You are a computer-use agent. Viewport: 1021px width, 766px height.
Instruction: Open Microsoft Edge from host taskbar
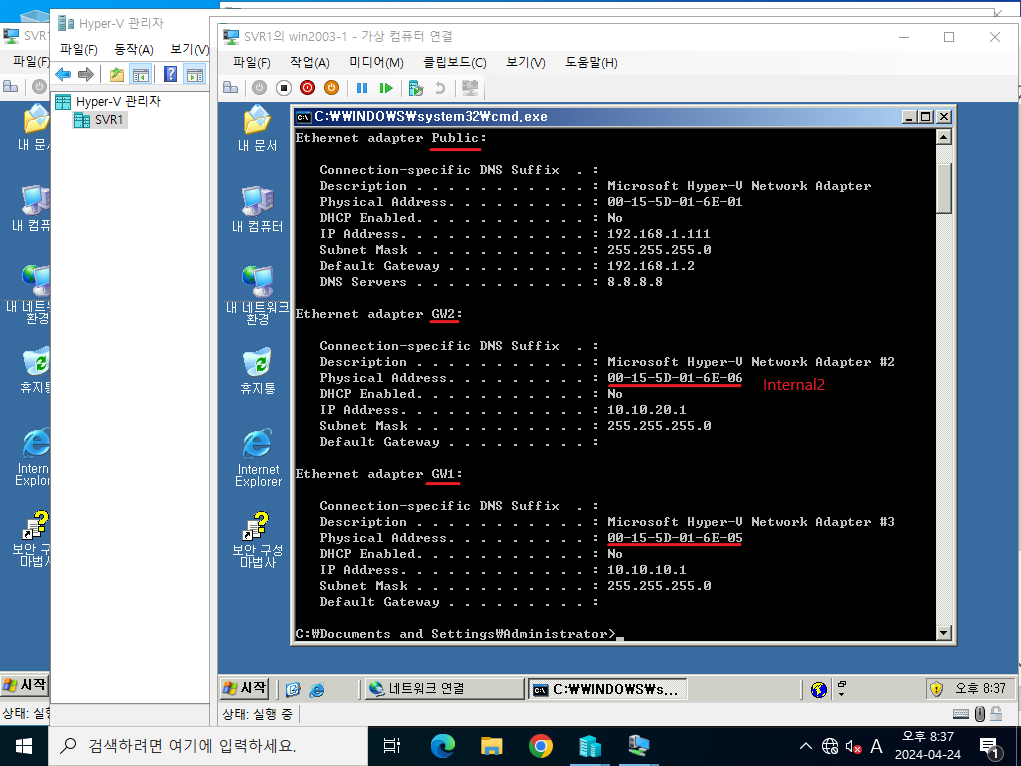[x=443, y=746]
